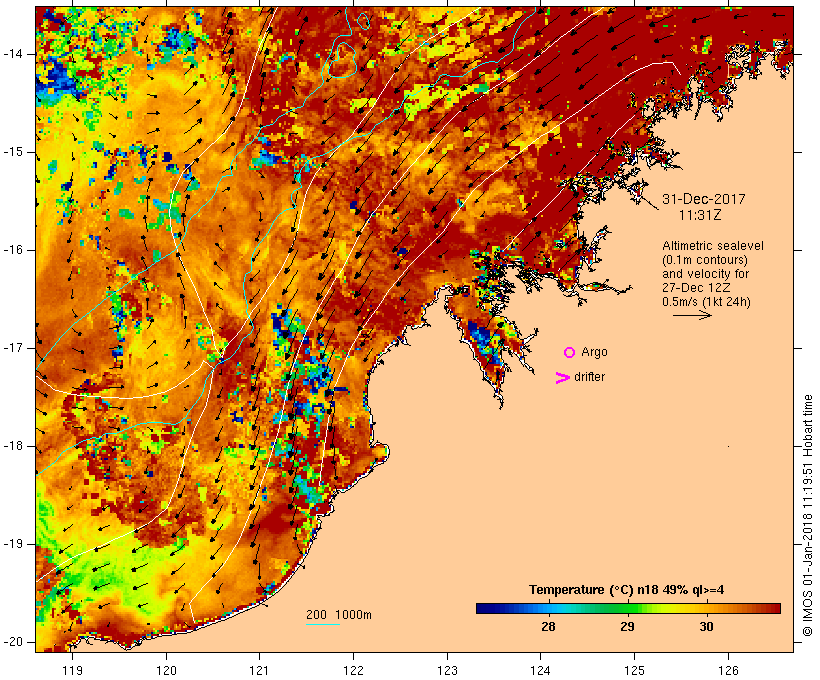Viewport: 820px width, 680px height.
Task: Click the '-20' latitude axis label
Action: tap(14, 642)
